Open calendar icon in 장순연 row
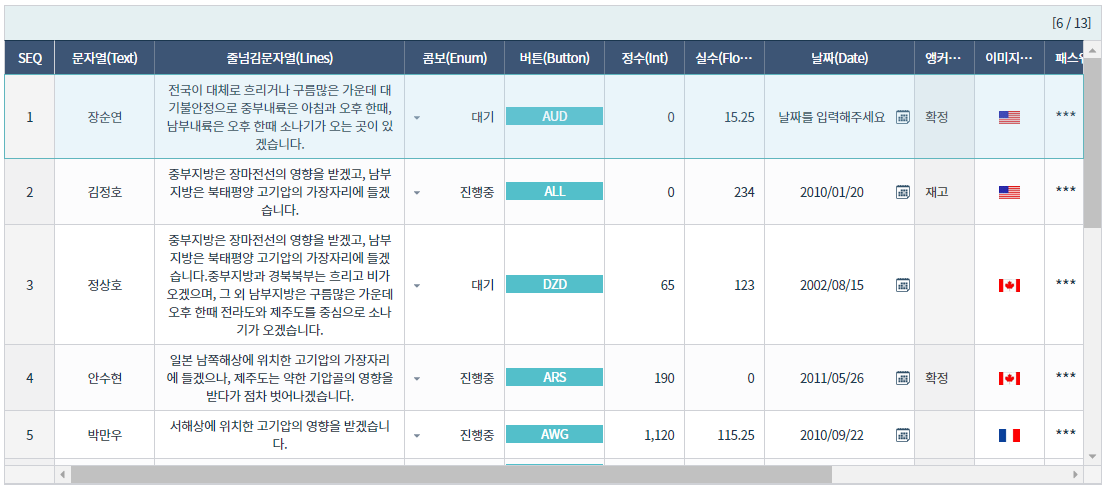 click(902, 117)
